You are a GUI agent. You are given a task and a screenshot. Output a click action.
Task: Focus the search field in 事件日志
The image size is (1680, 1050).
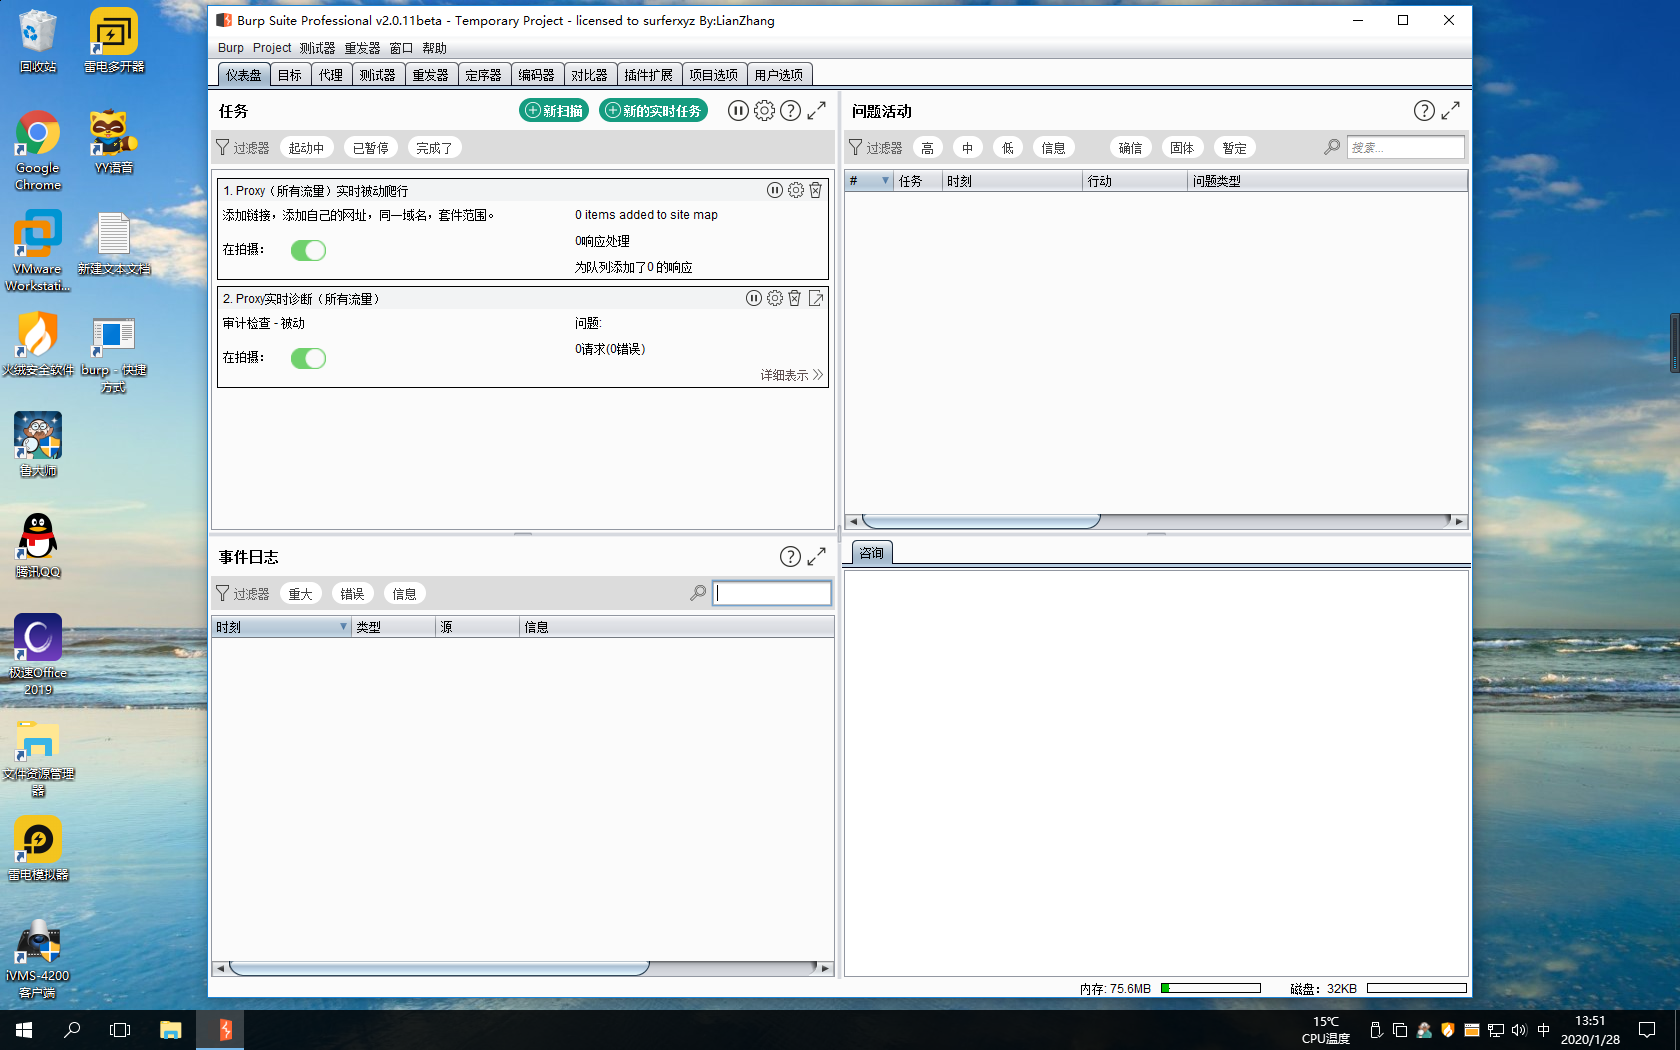click(772, 593)
